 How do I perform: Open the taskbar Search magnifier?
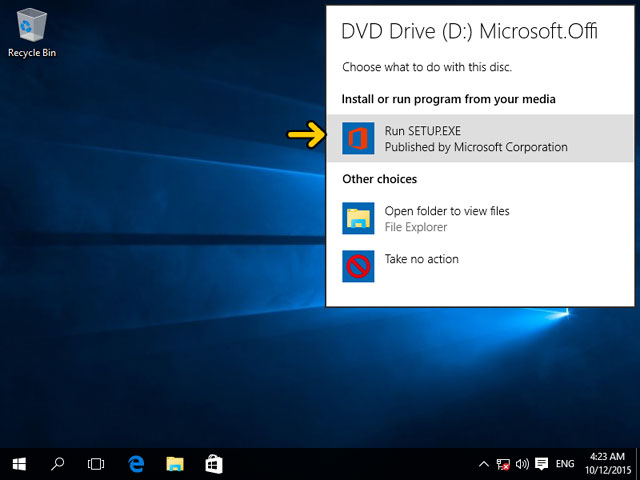(x=57, y=464)
